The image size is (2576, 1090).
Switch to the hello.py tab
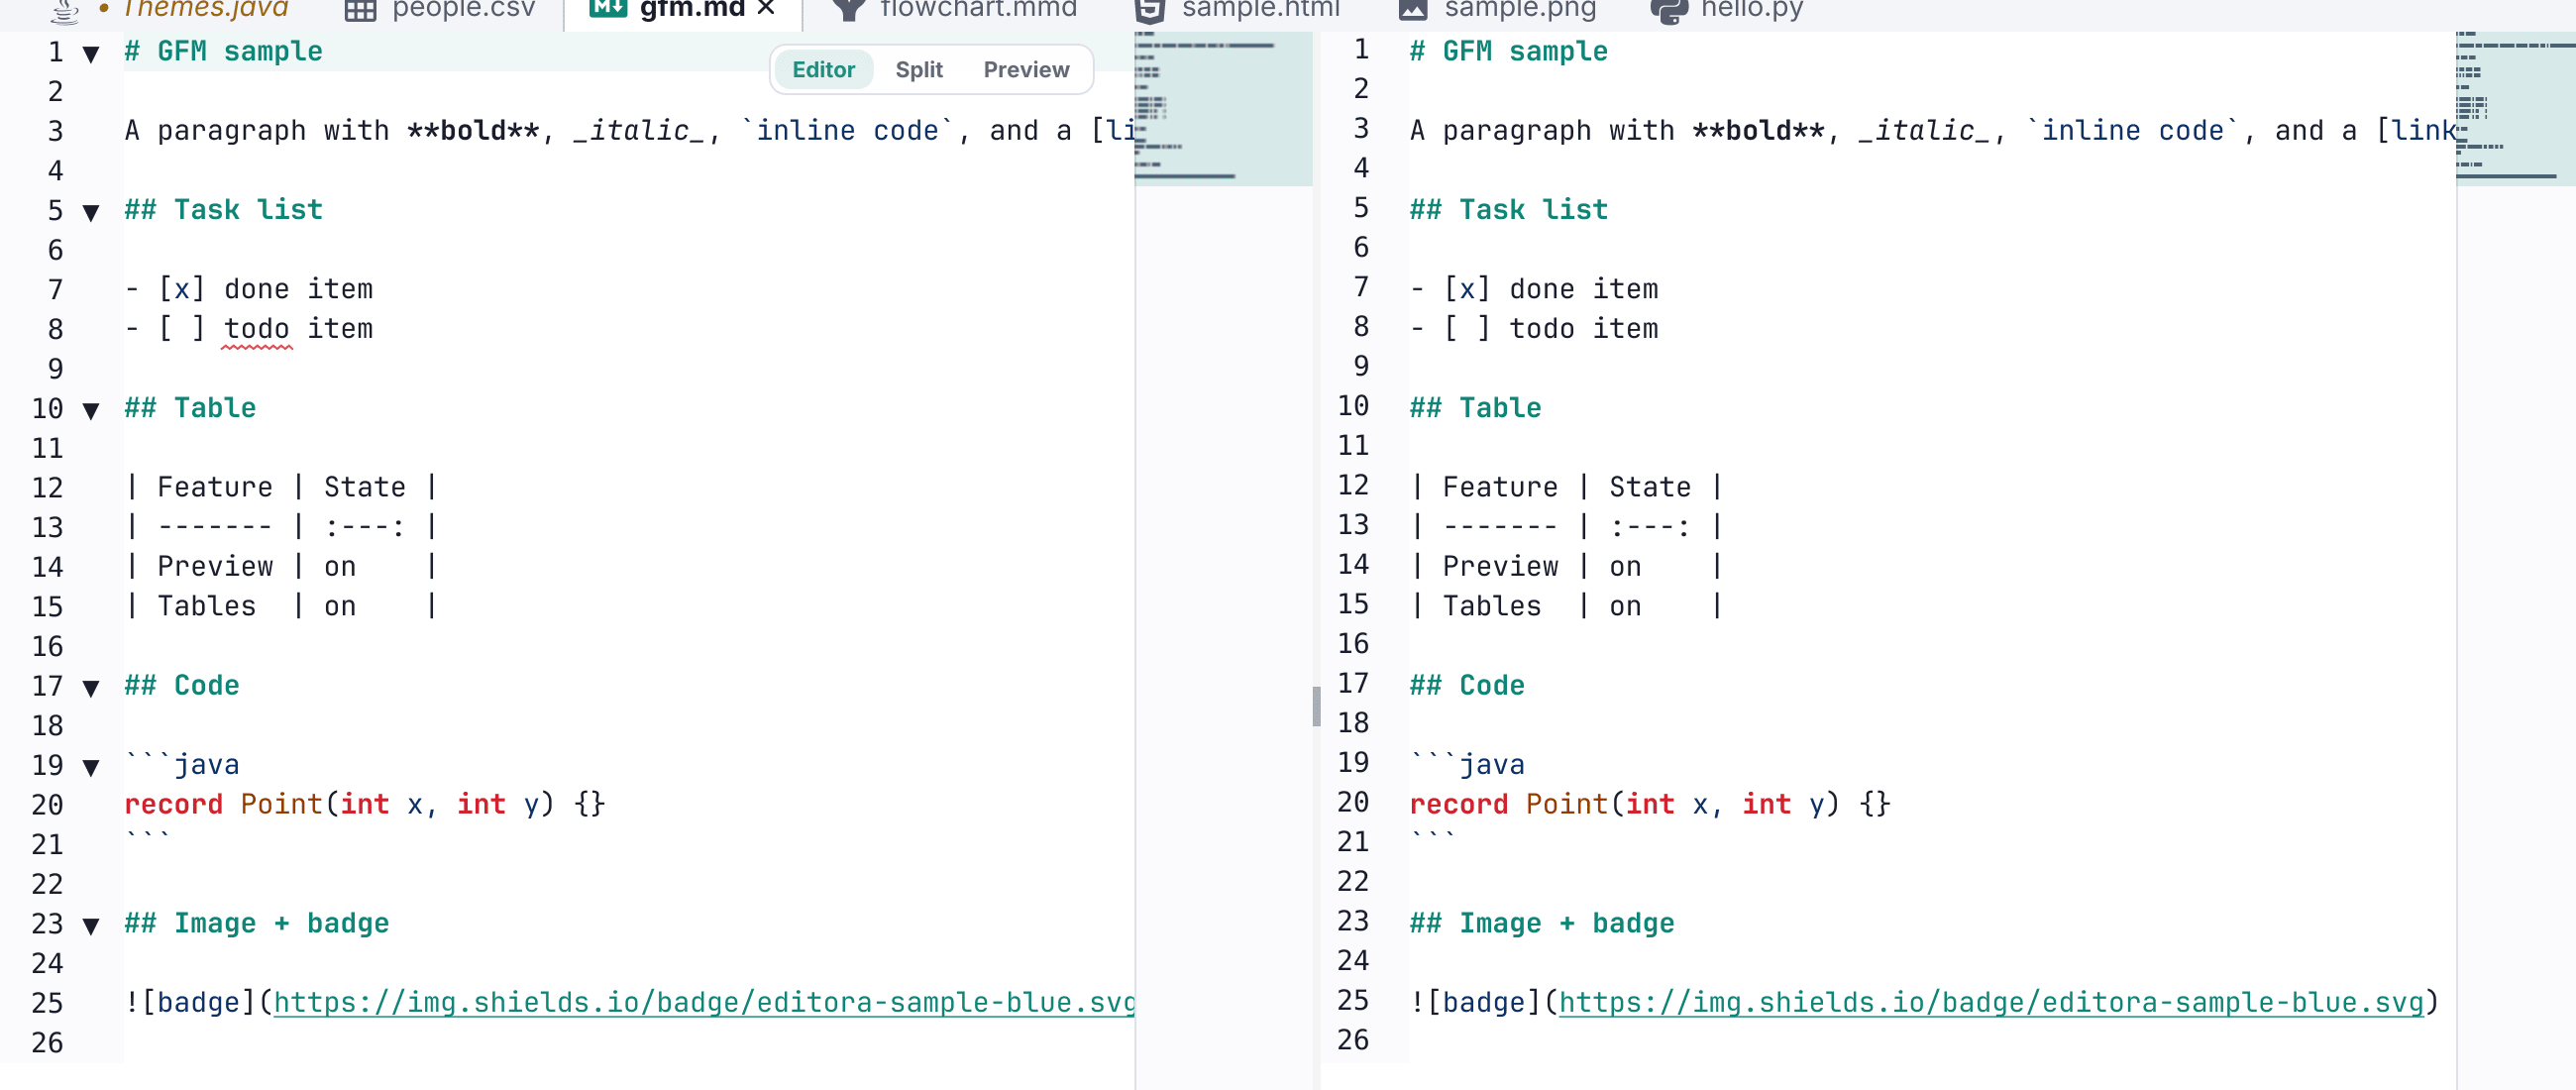coord(1727,9)
